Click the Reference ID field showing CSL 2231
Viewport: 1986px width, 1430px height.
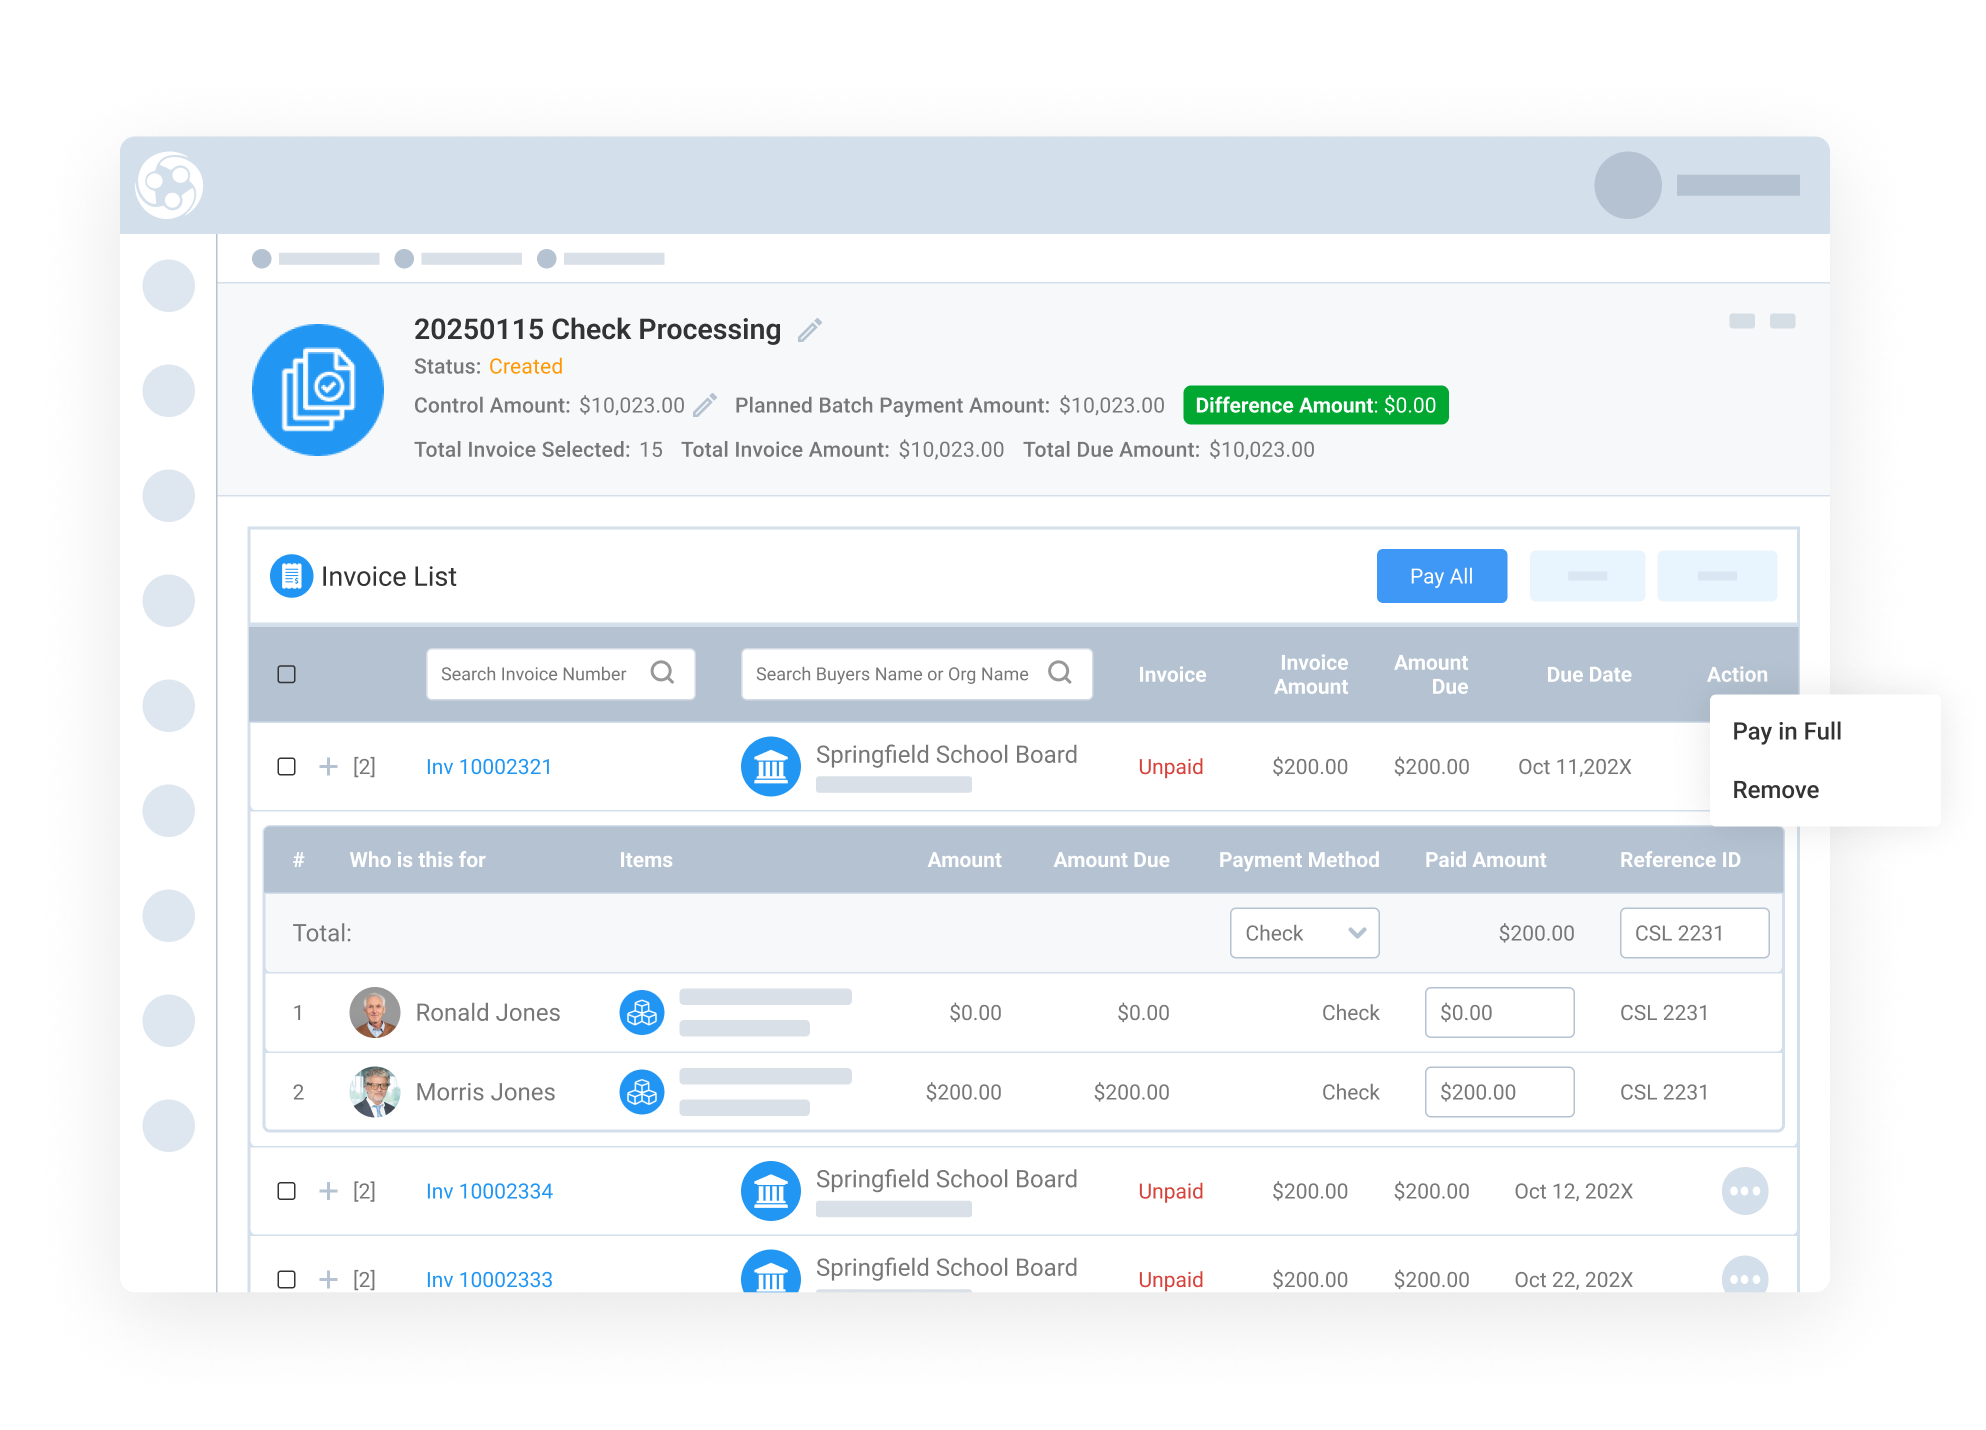(1694, 932)
